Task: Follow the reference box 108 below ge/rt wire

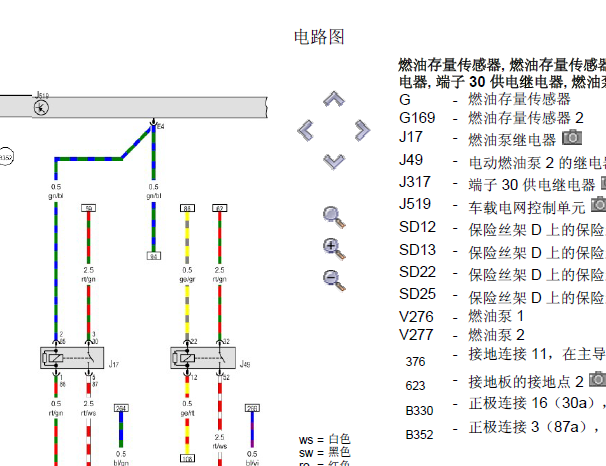Action: (187, 459)
